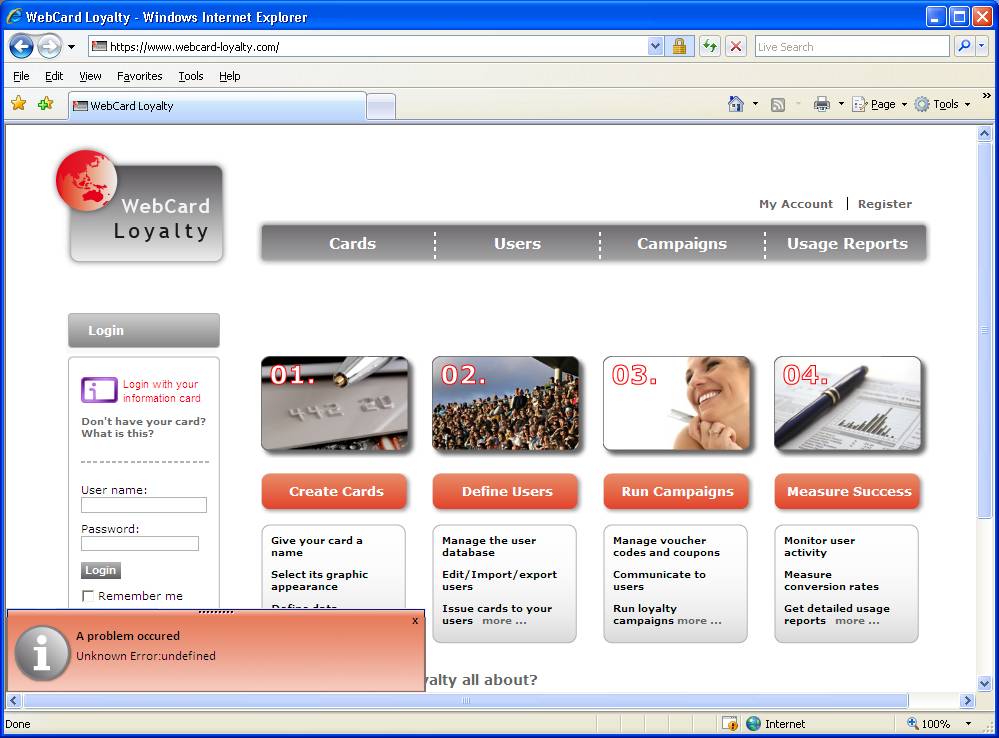
Task: Close the problem occured error popup
Action: [415, 620]
